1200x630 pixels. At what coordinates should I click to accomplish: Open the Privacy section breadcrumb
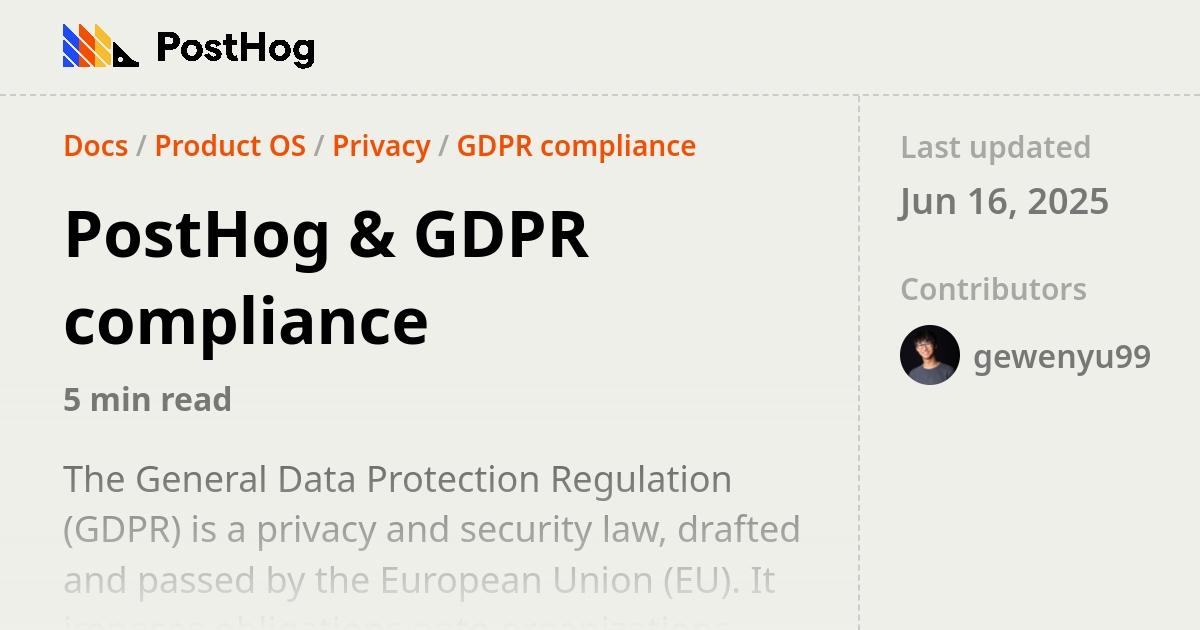point(381,146)
